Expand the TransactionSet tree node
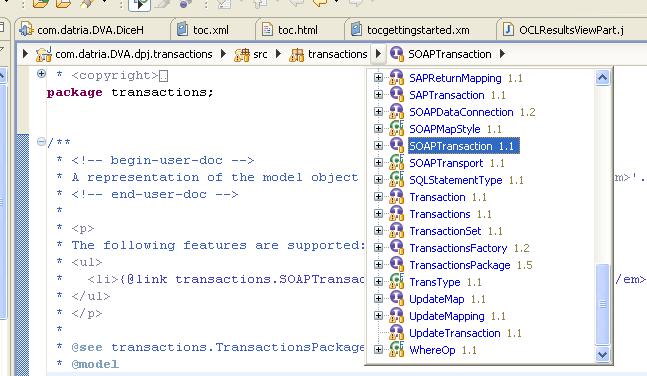The width and height of the screenshot is (647, 376). [378, 231]
